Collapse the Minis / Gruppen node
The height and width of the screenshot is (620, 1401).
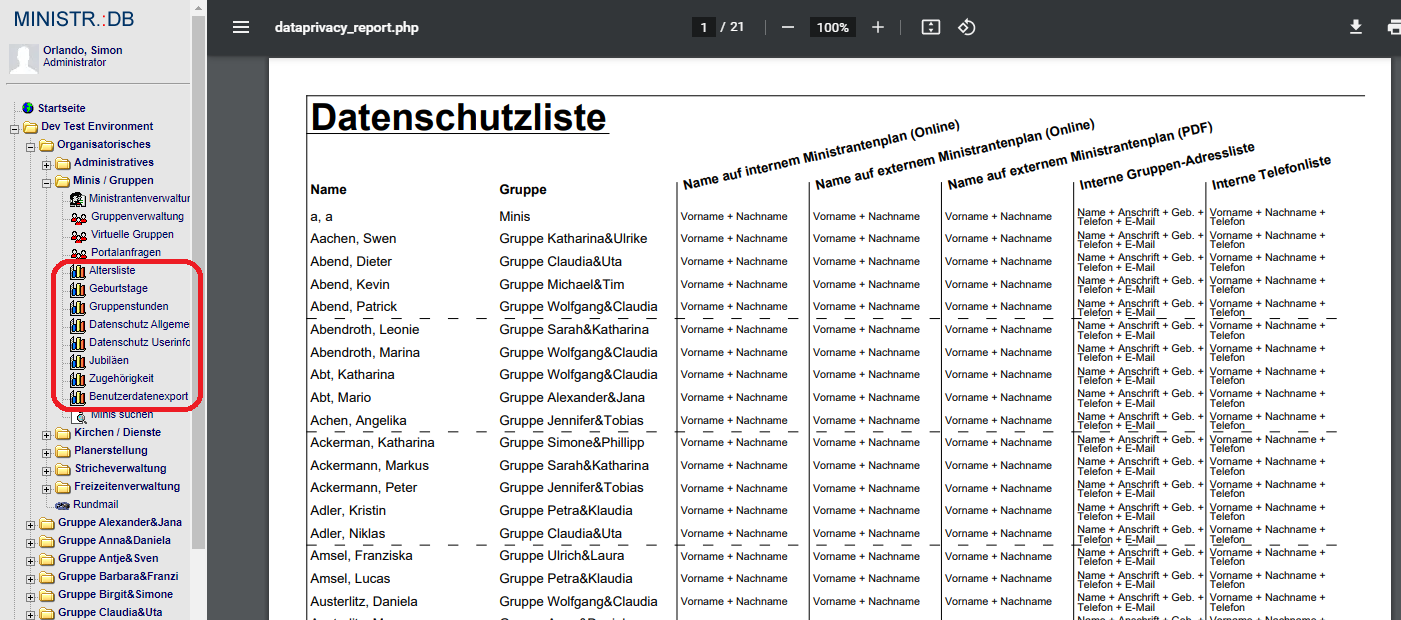pyautogui.click(x=46, y=182)
